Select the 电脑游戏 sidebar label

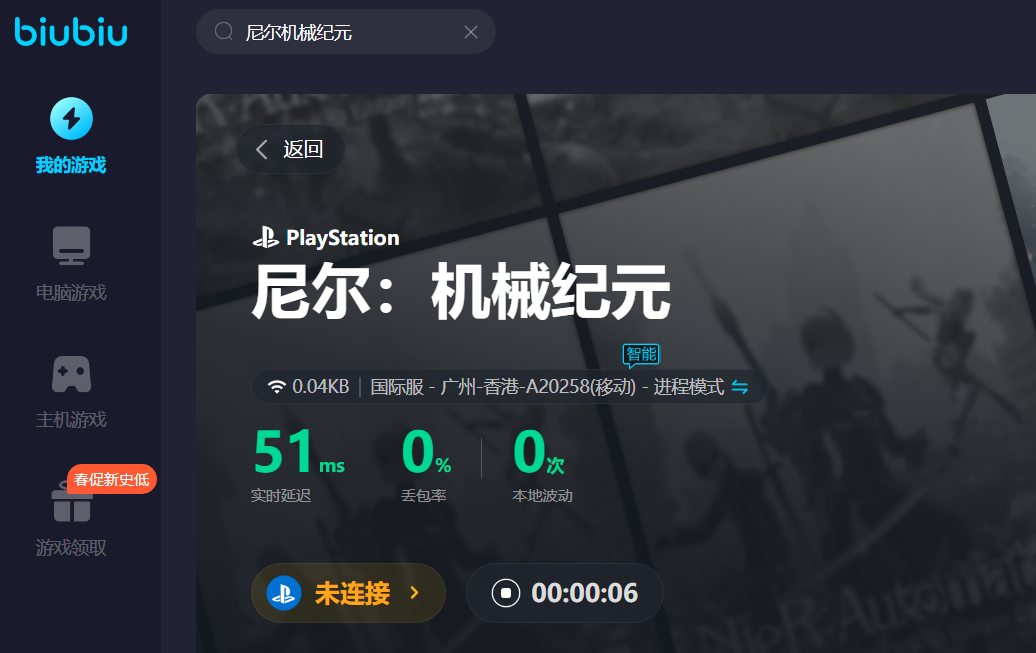[x=71, y=293]
